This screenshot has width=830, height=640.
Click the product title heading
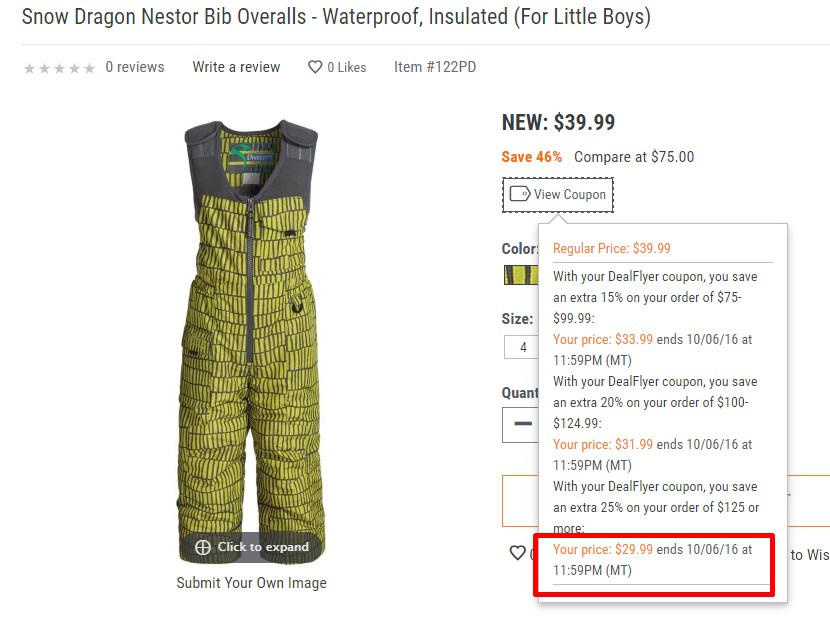[336, 17]
